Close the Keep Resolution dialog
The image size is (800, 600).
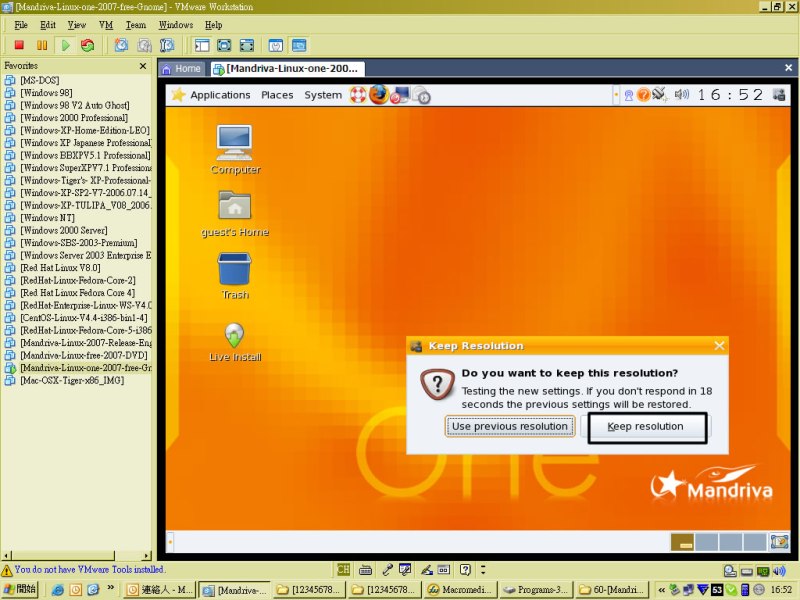point(719,346)
